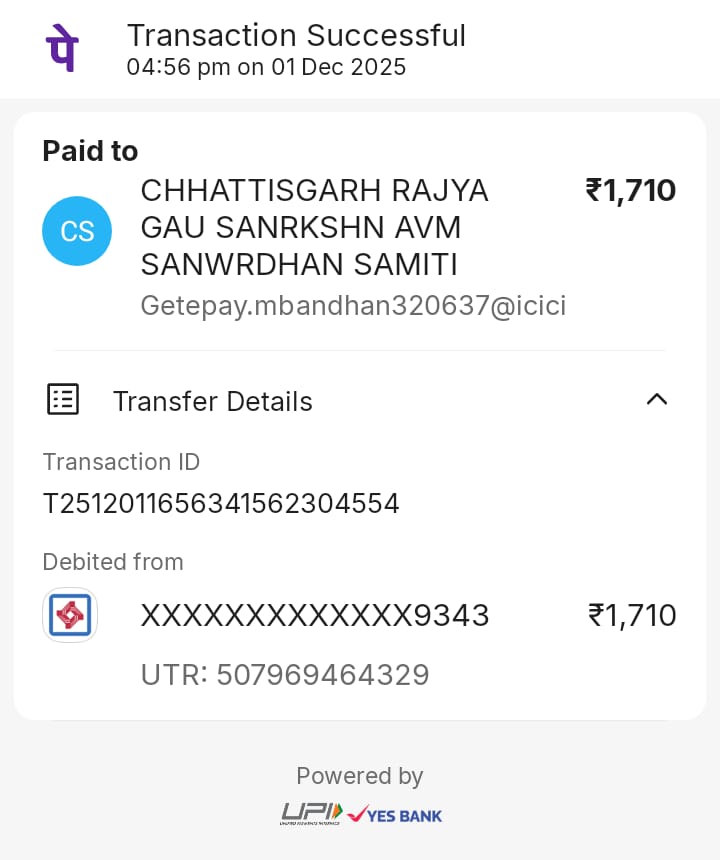Viewport: 720px width, 860px height.
Task: Tap the Paid to heading
Action: coord(90,151)
